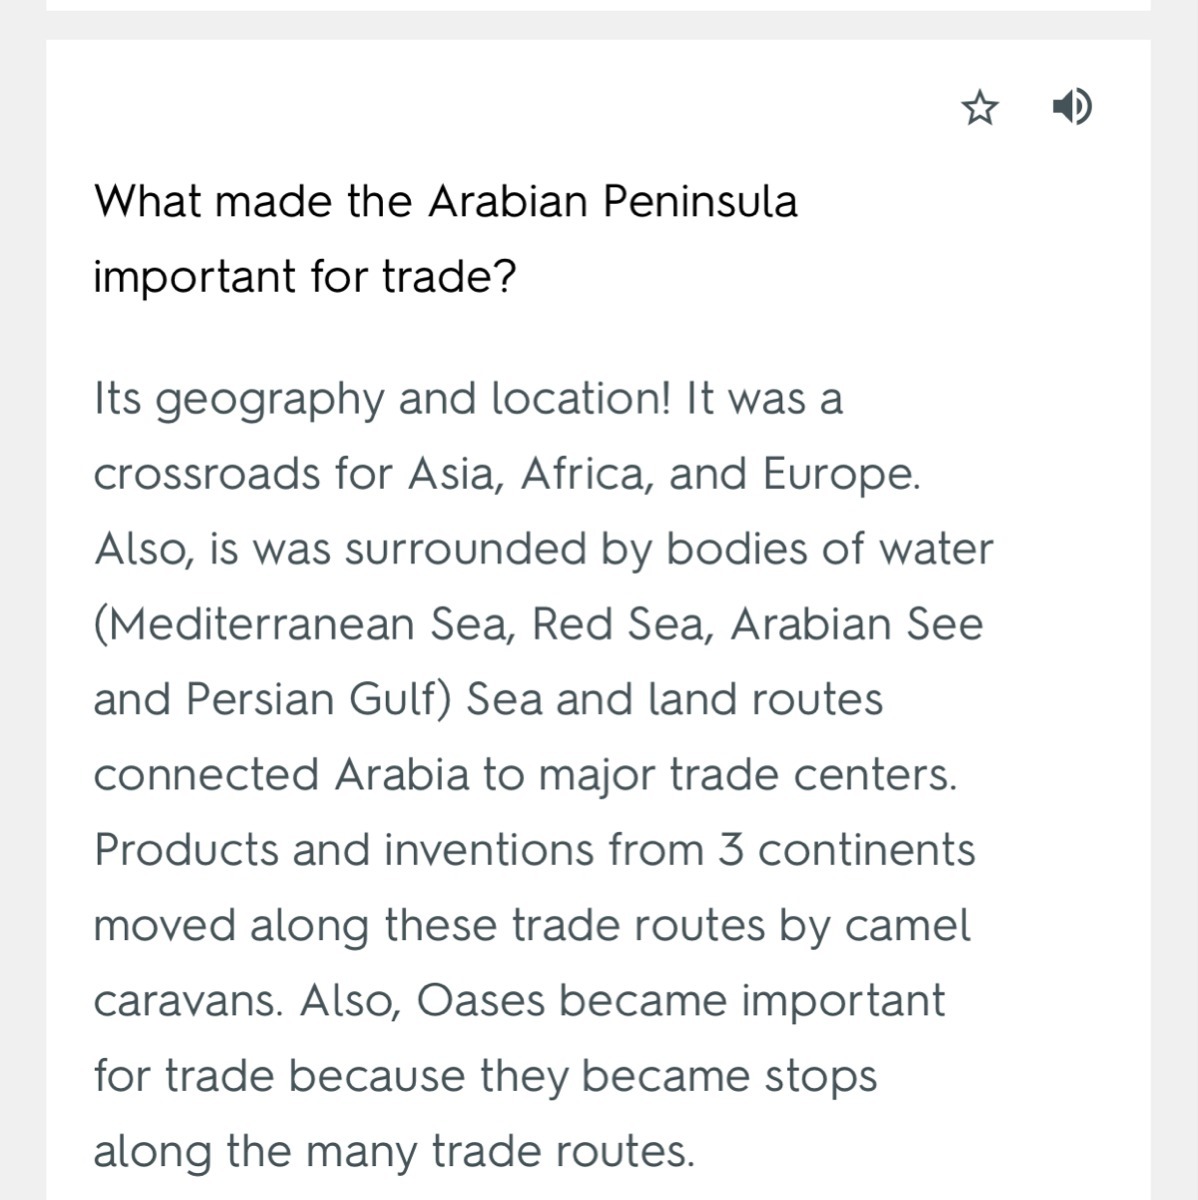Click the phrase 'camel caravans' in the answer

pos(906,926)
